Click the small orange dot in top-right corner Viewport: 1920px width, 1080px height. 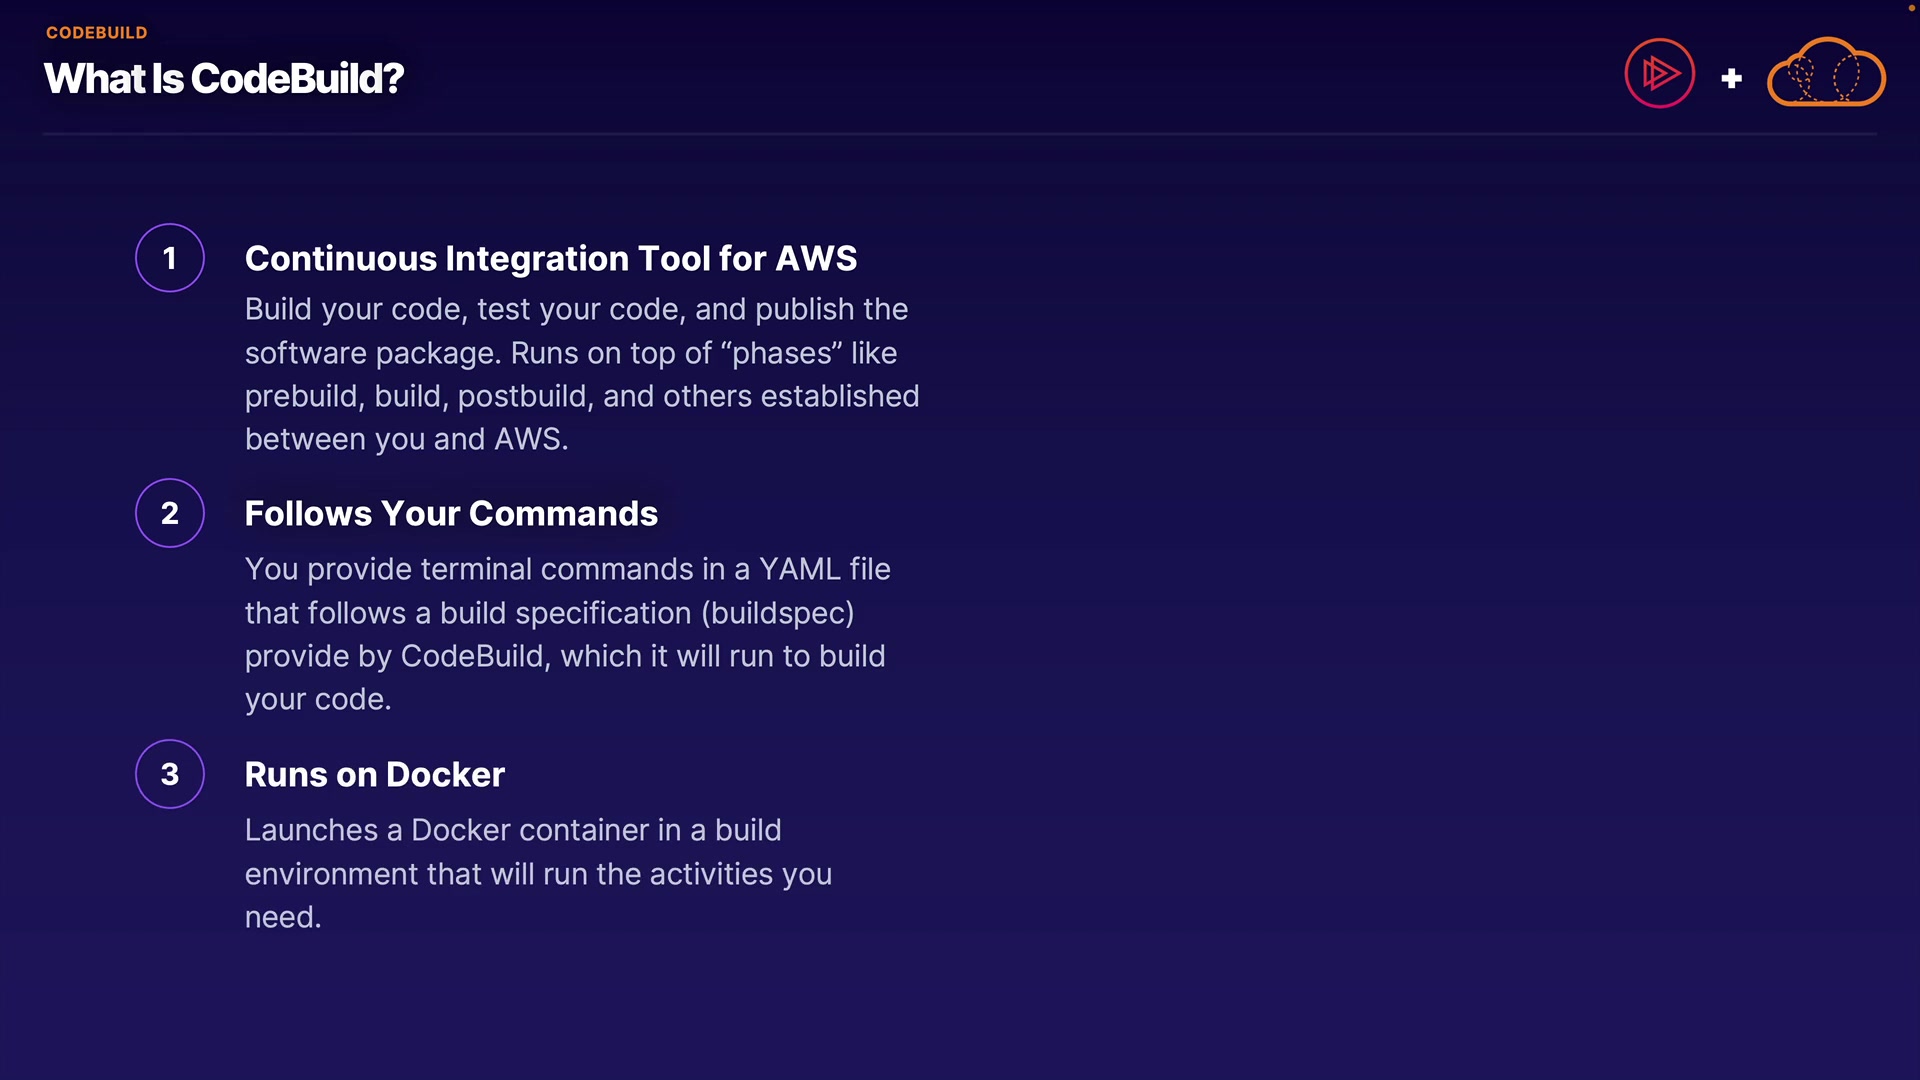click(x=1912, y=7)
